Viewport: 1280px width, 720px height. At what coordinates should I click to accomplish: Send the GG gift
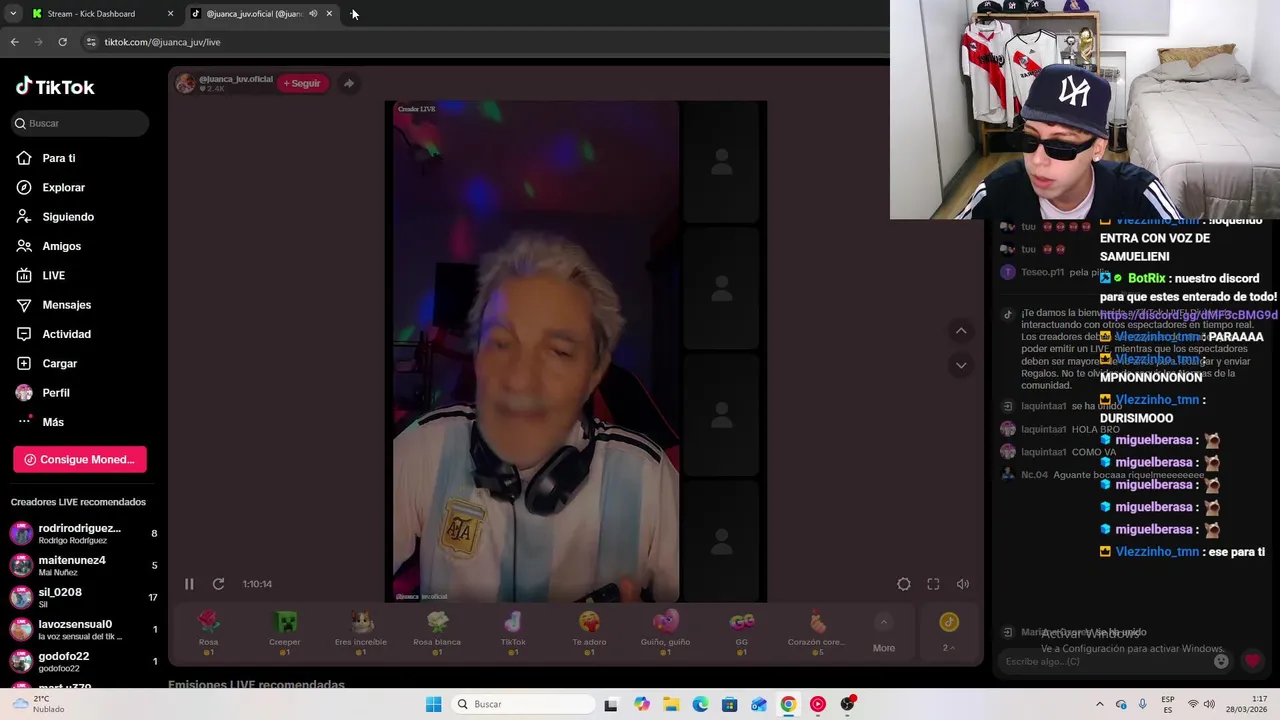coord(742,633)
